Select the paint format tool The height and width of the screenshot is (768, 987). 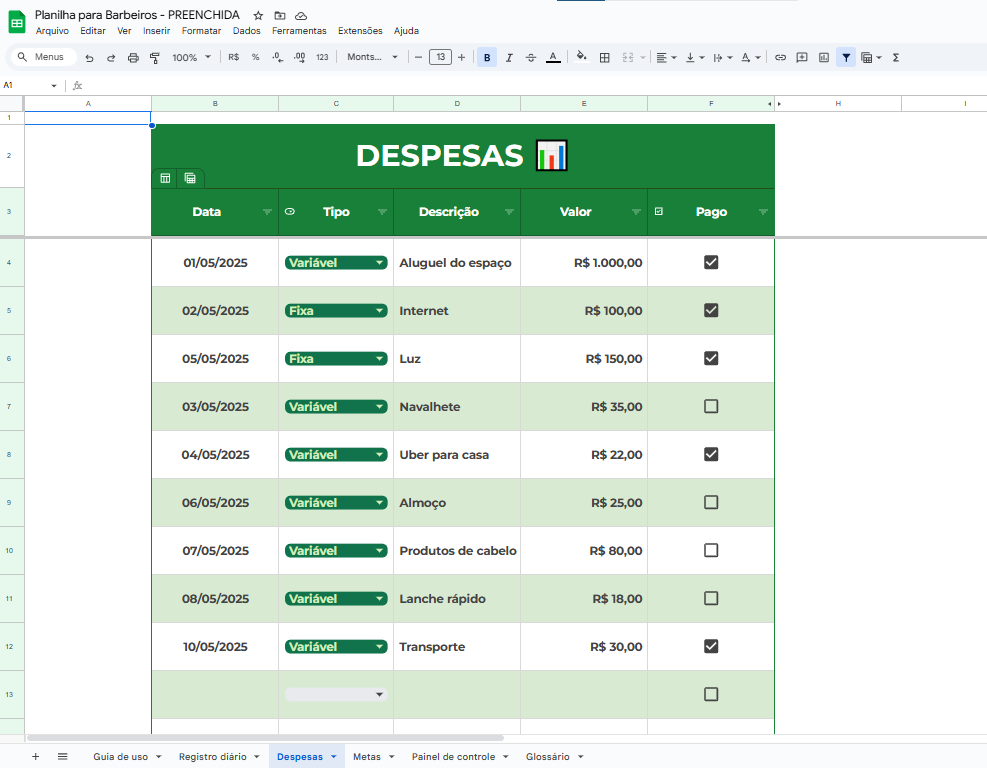(155, 57)
